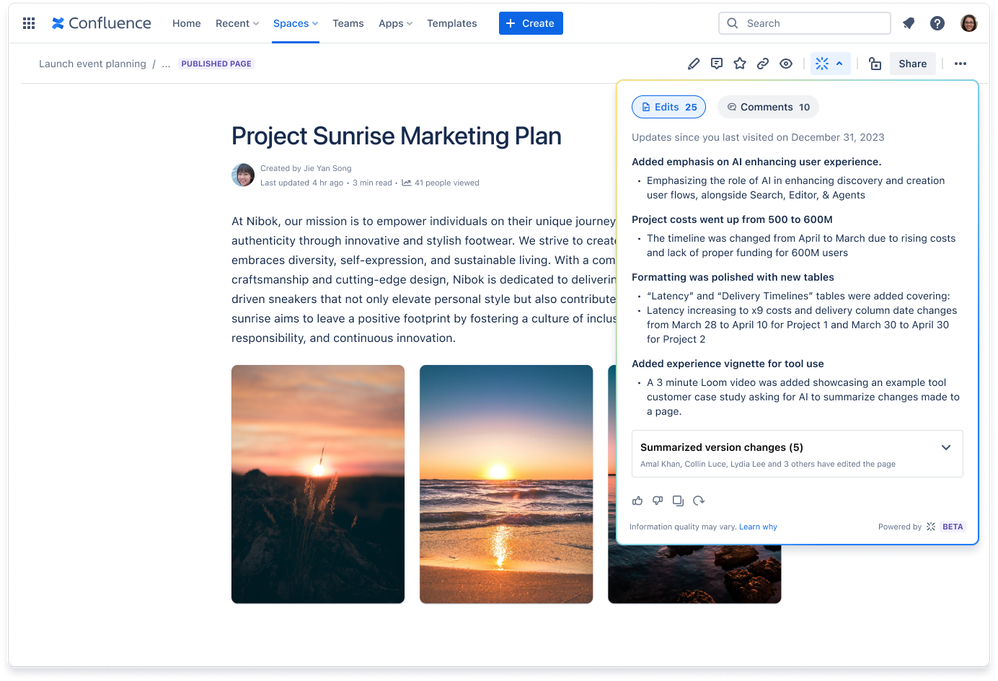Click the Confluence logo

101,24
